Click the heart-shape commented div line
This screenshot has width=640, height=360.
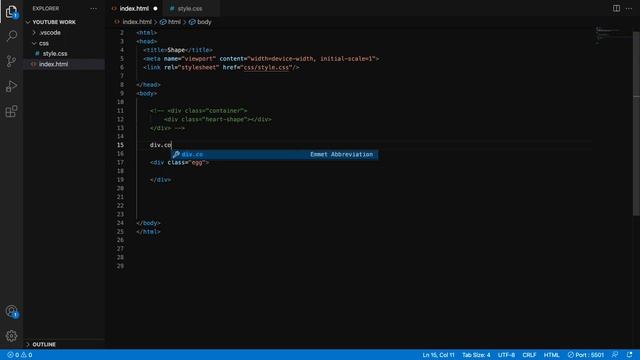tap(218, 120)
